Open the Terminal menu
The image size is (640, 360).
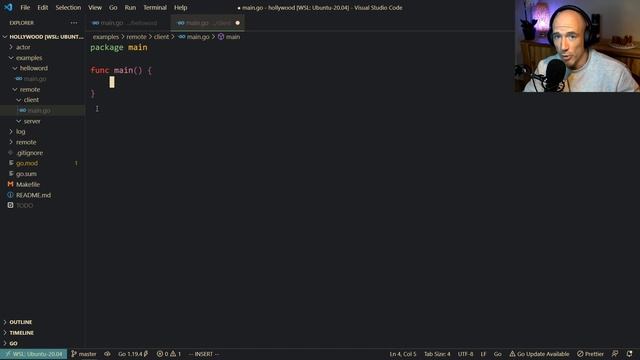[155, 7]
